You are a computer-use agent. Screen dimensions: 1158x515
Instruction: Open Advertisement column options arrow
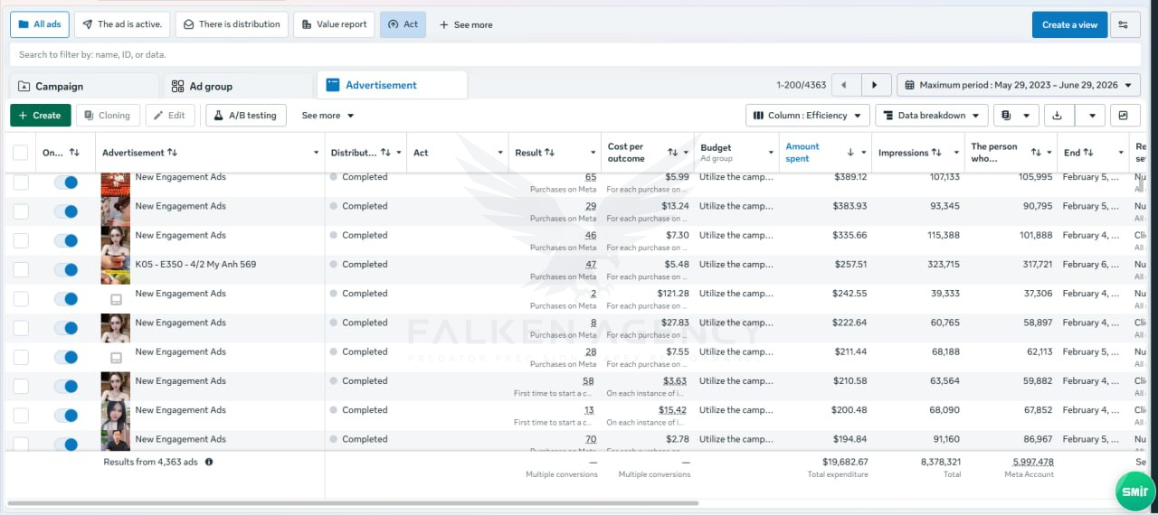pyautogui.click(x=316, y=152)
